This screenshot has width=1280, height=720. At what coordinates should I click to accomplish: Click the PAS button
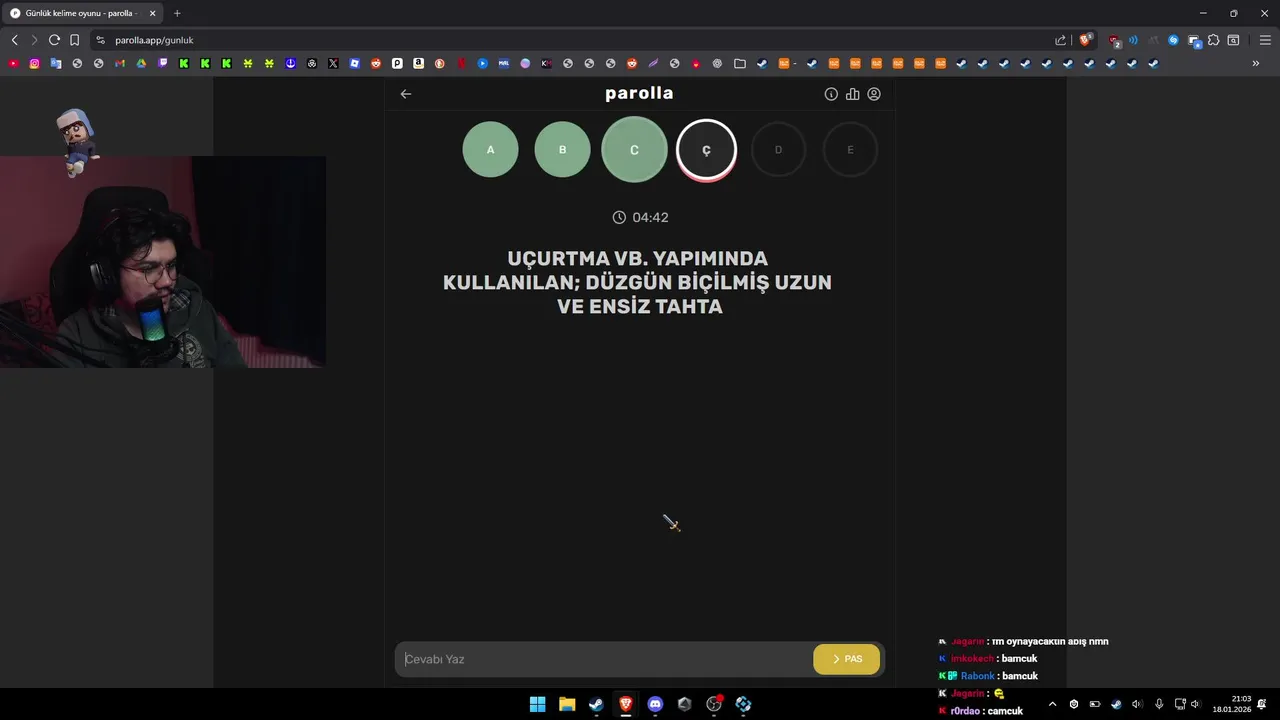pos(846,659)
